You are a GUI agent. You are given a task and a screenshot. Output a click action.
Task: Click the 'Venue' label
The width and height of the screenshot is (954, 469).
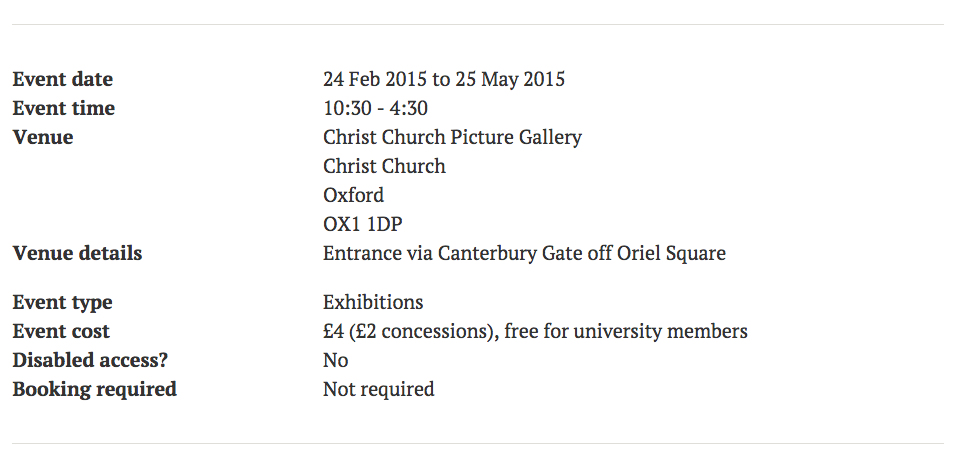point(43,138)
